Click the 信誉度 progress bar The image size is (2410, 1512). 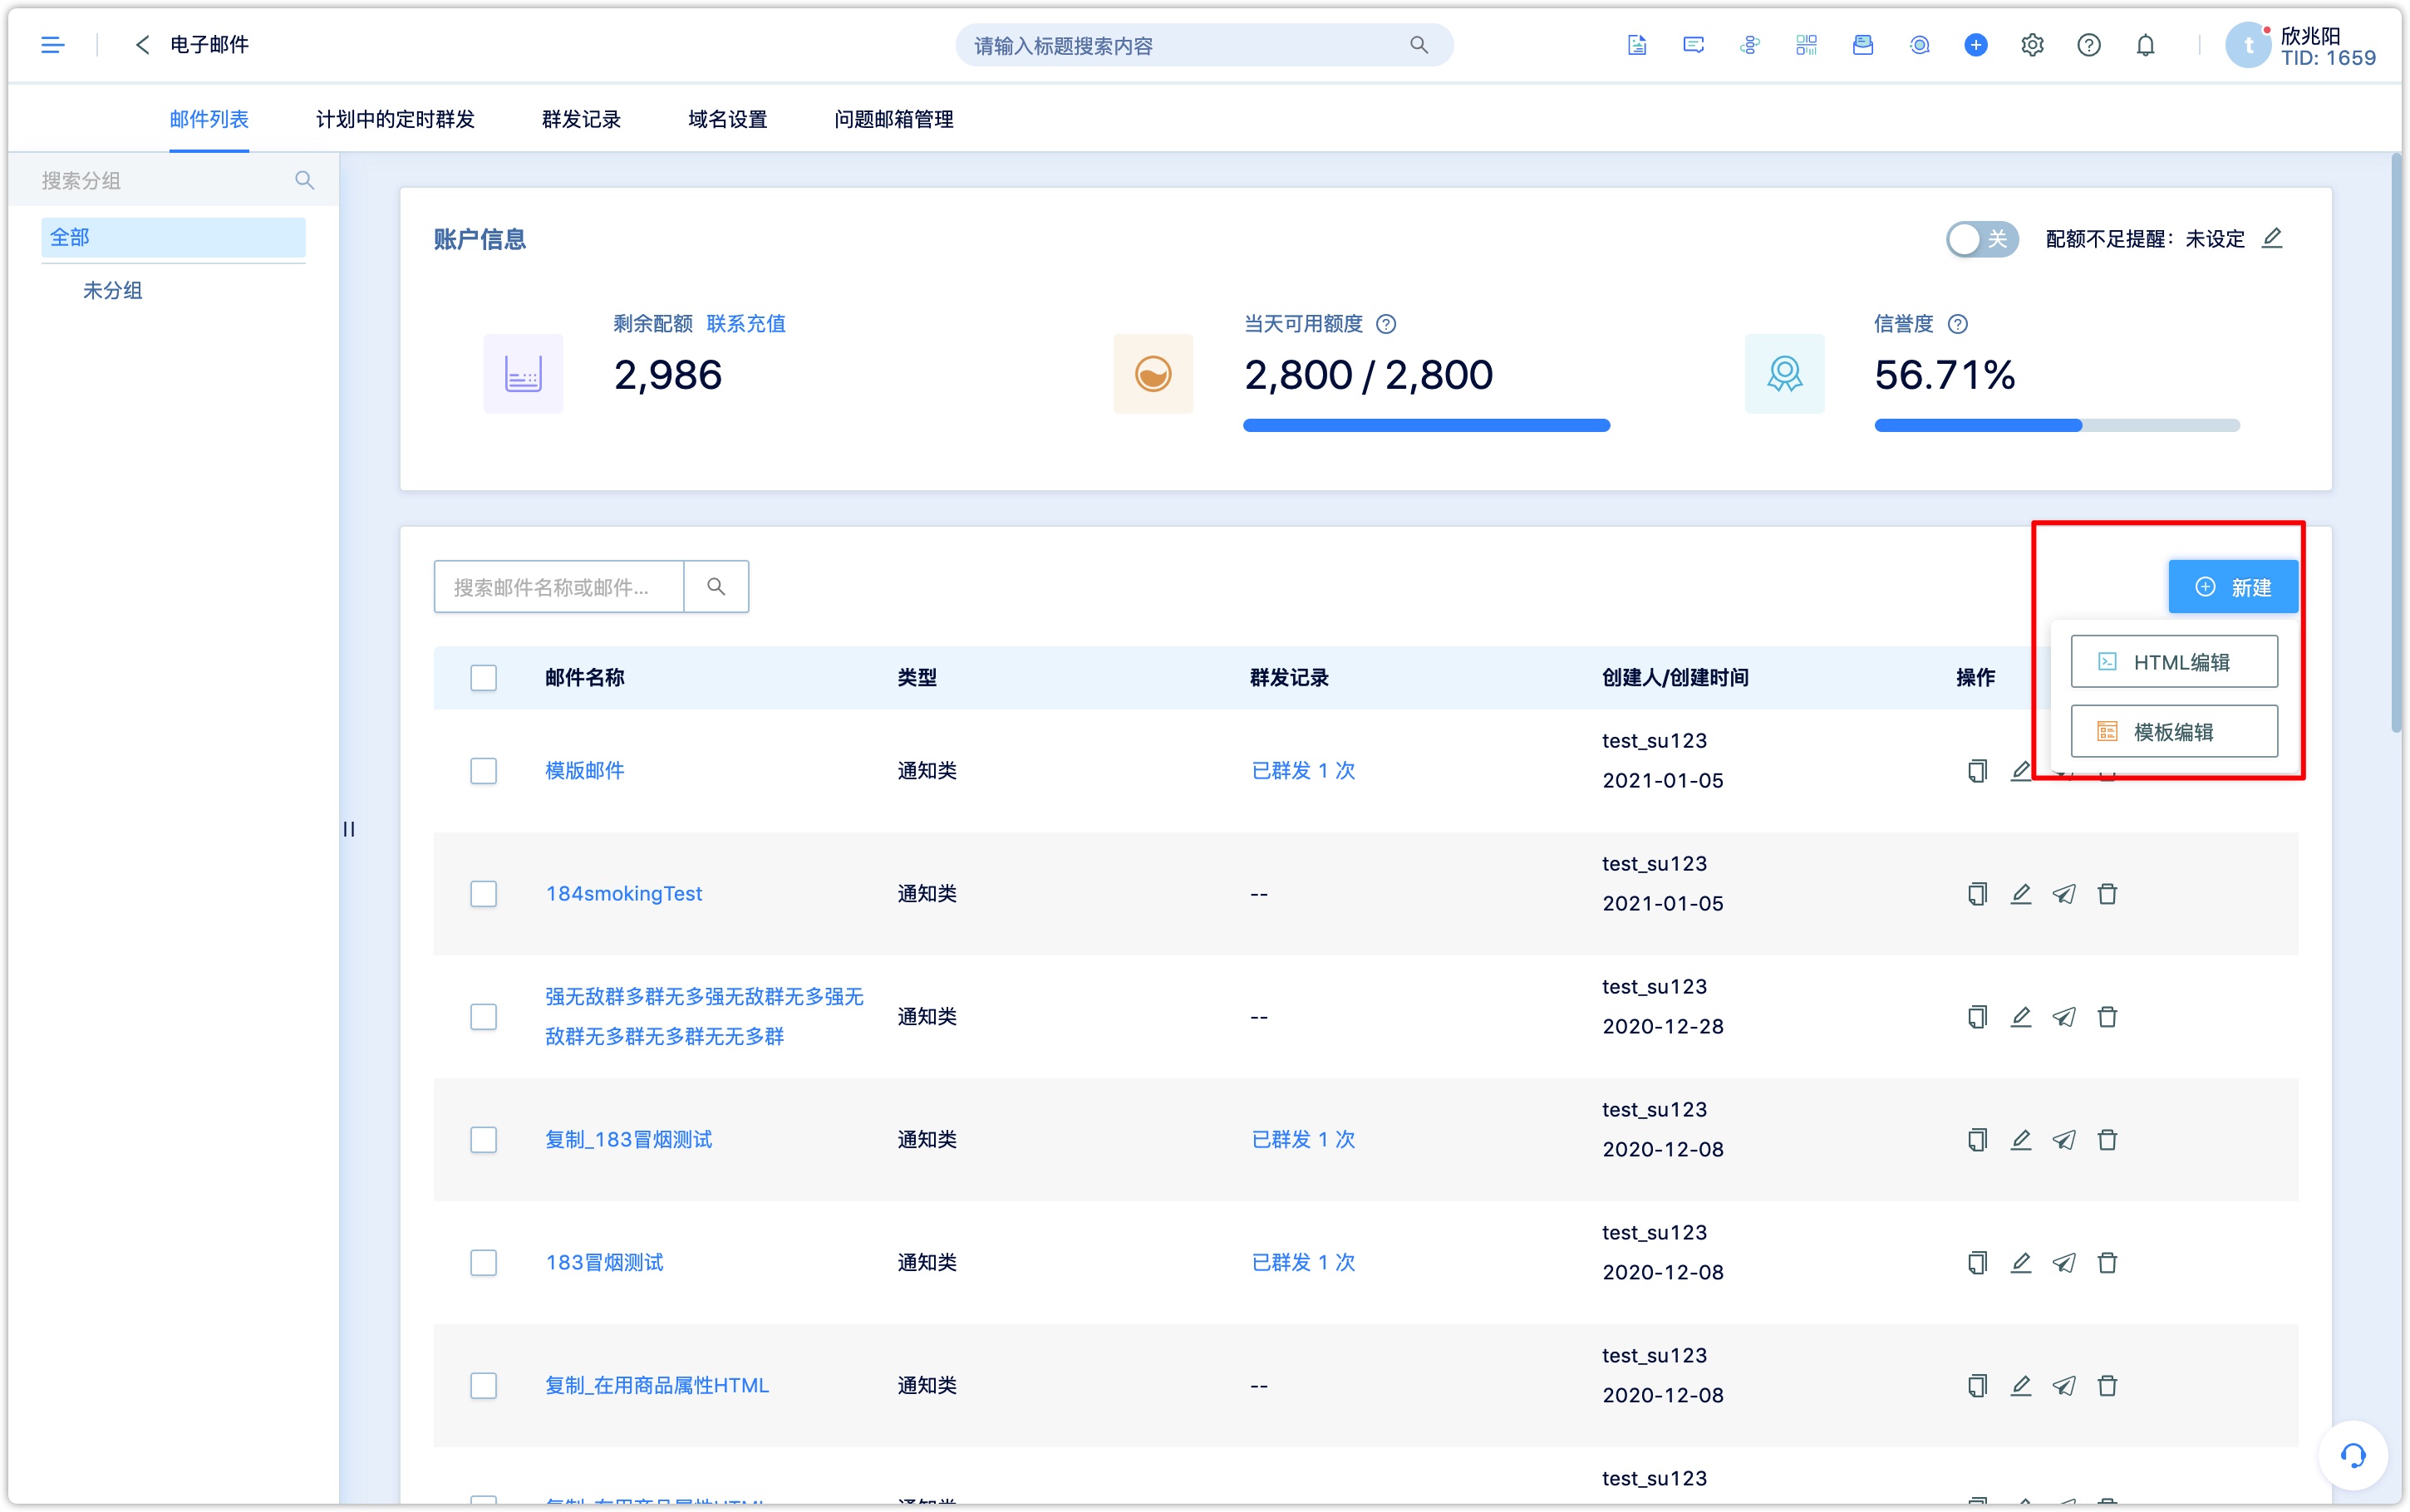(x=2057, y=426)
